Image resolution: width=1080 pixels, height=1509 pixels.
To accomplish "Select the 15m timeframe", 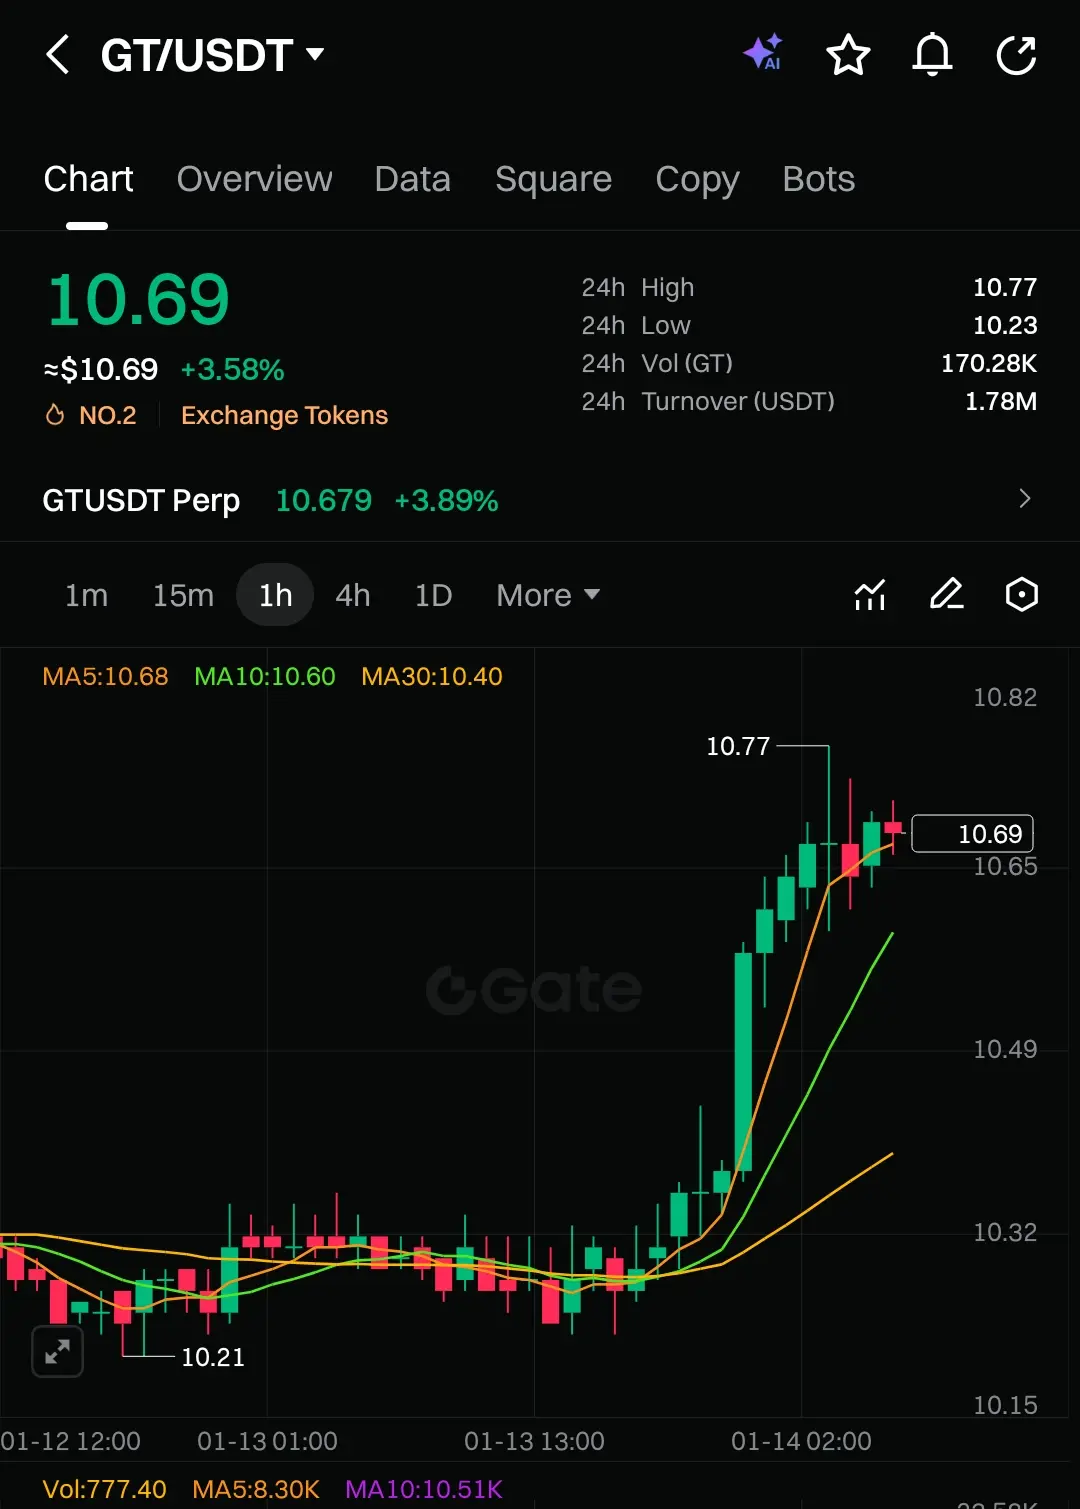I will click(183, 596).
